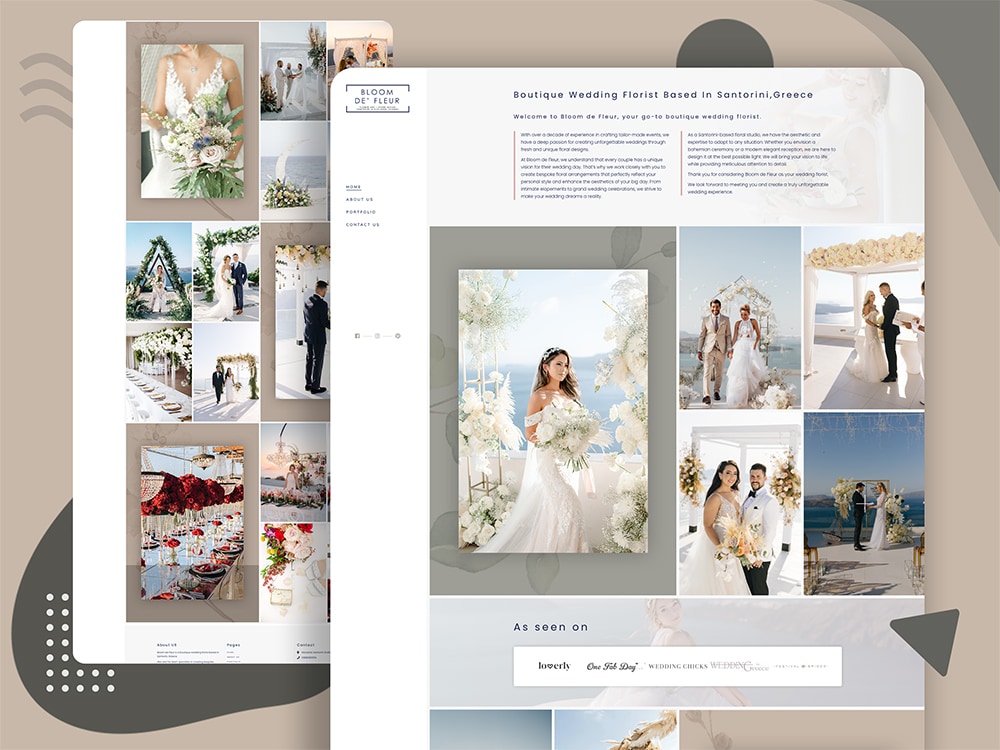Click the One Fab Day logo
The image size is (1000, 750).
(611, 666)
